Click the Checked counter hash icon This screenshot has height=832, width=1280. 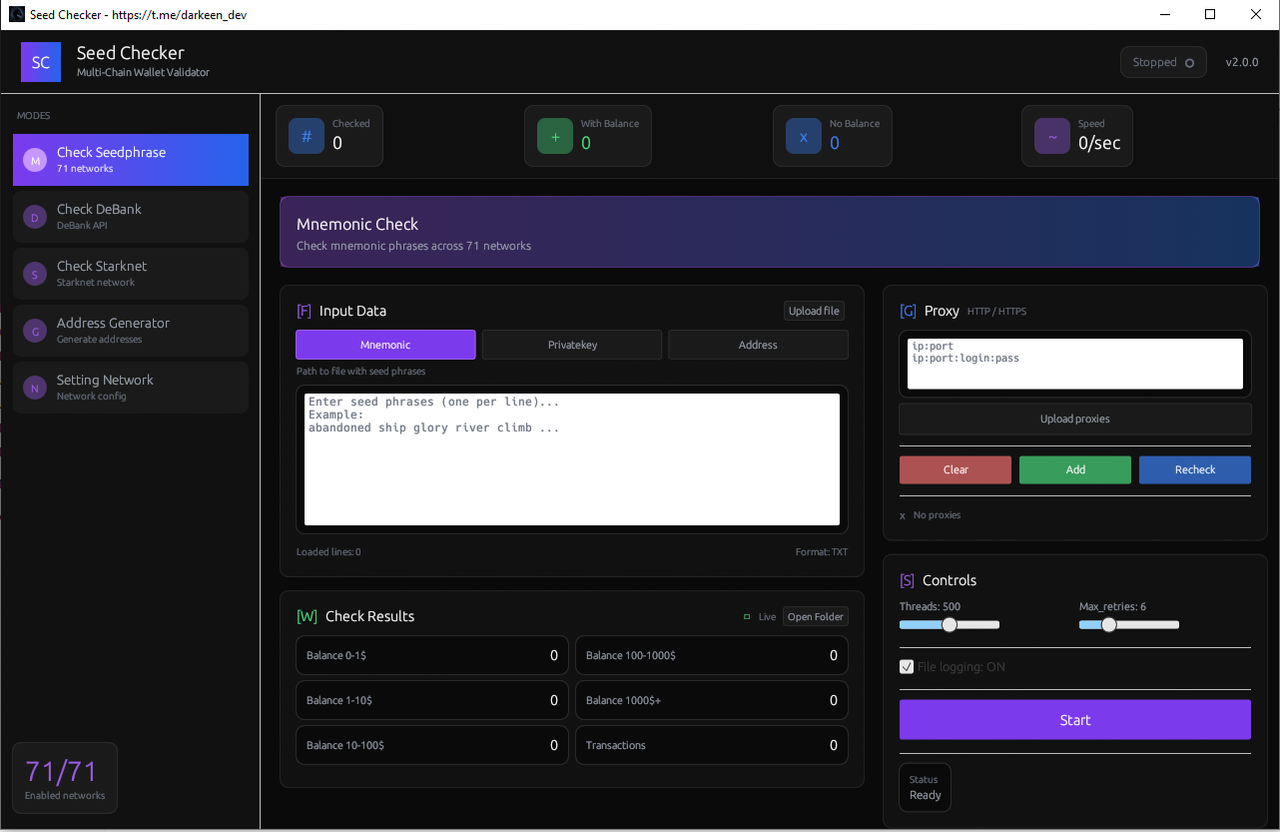(x=305, y=135)
